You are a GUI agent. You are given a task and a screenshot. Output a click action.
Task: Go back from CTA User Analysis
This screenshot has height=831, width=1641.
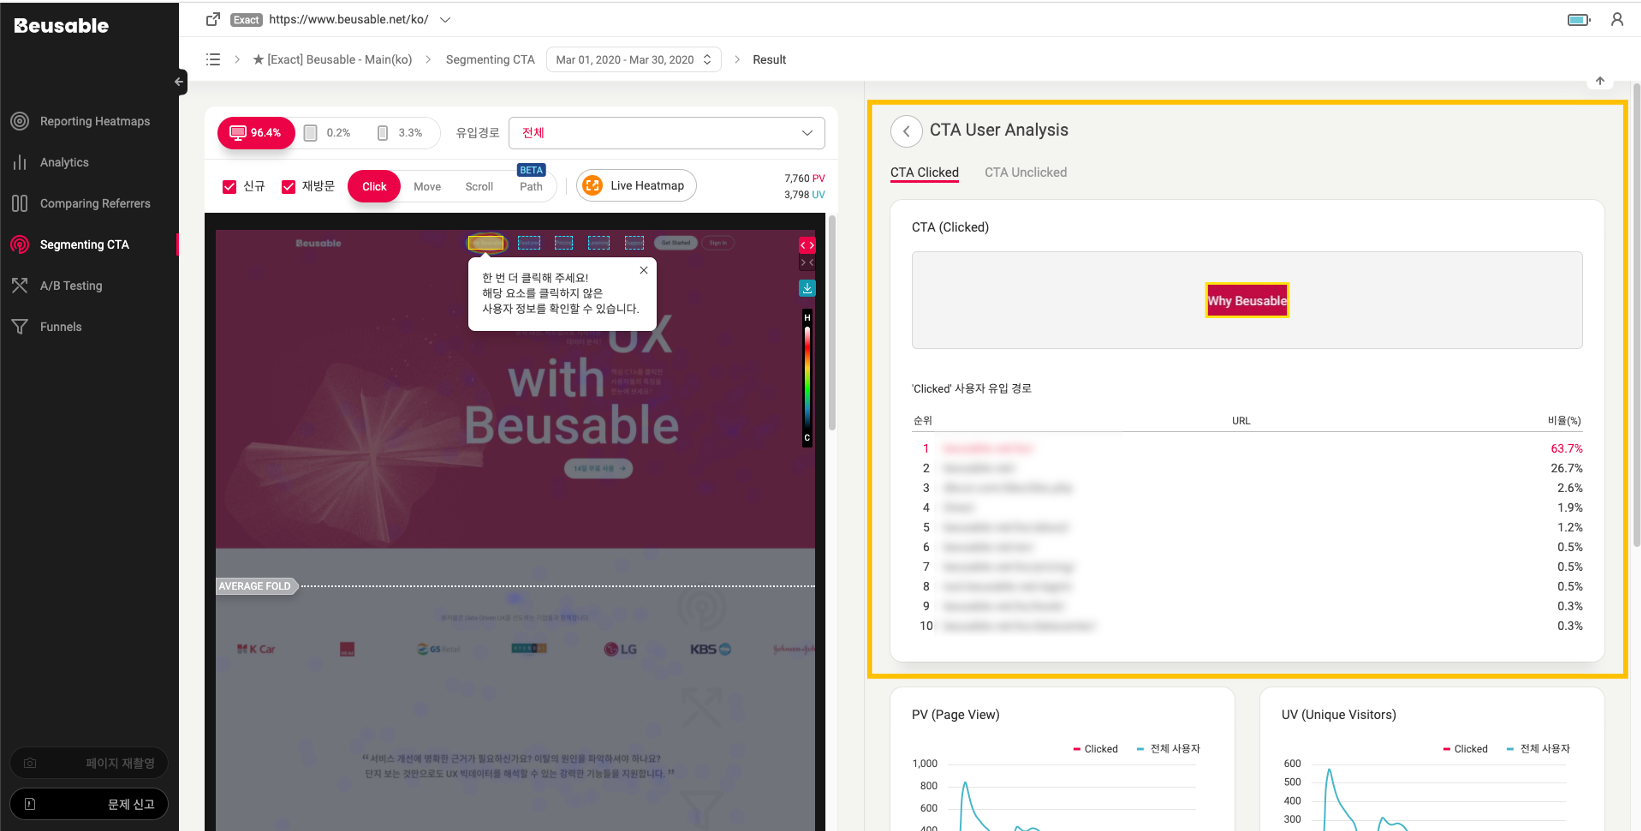pyautogui.click(x=906, y=131)
